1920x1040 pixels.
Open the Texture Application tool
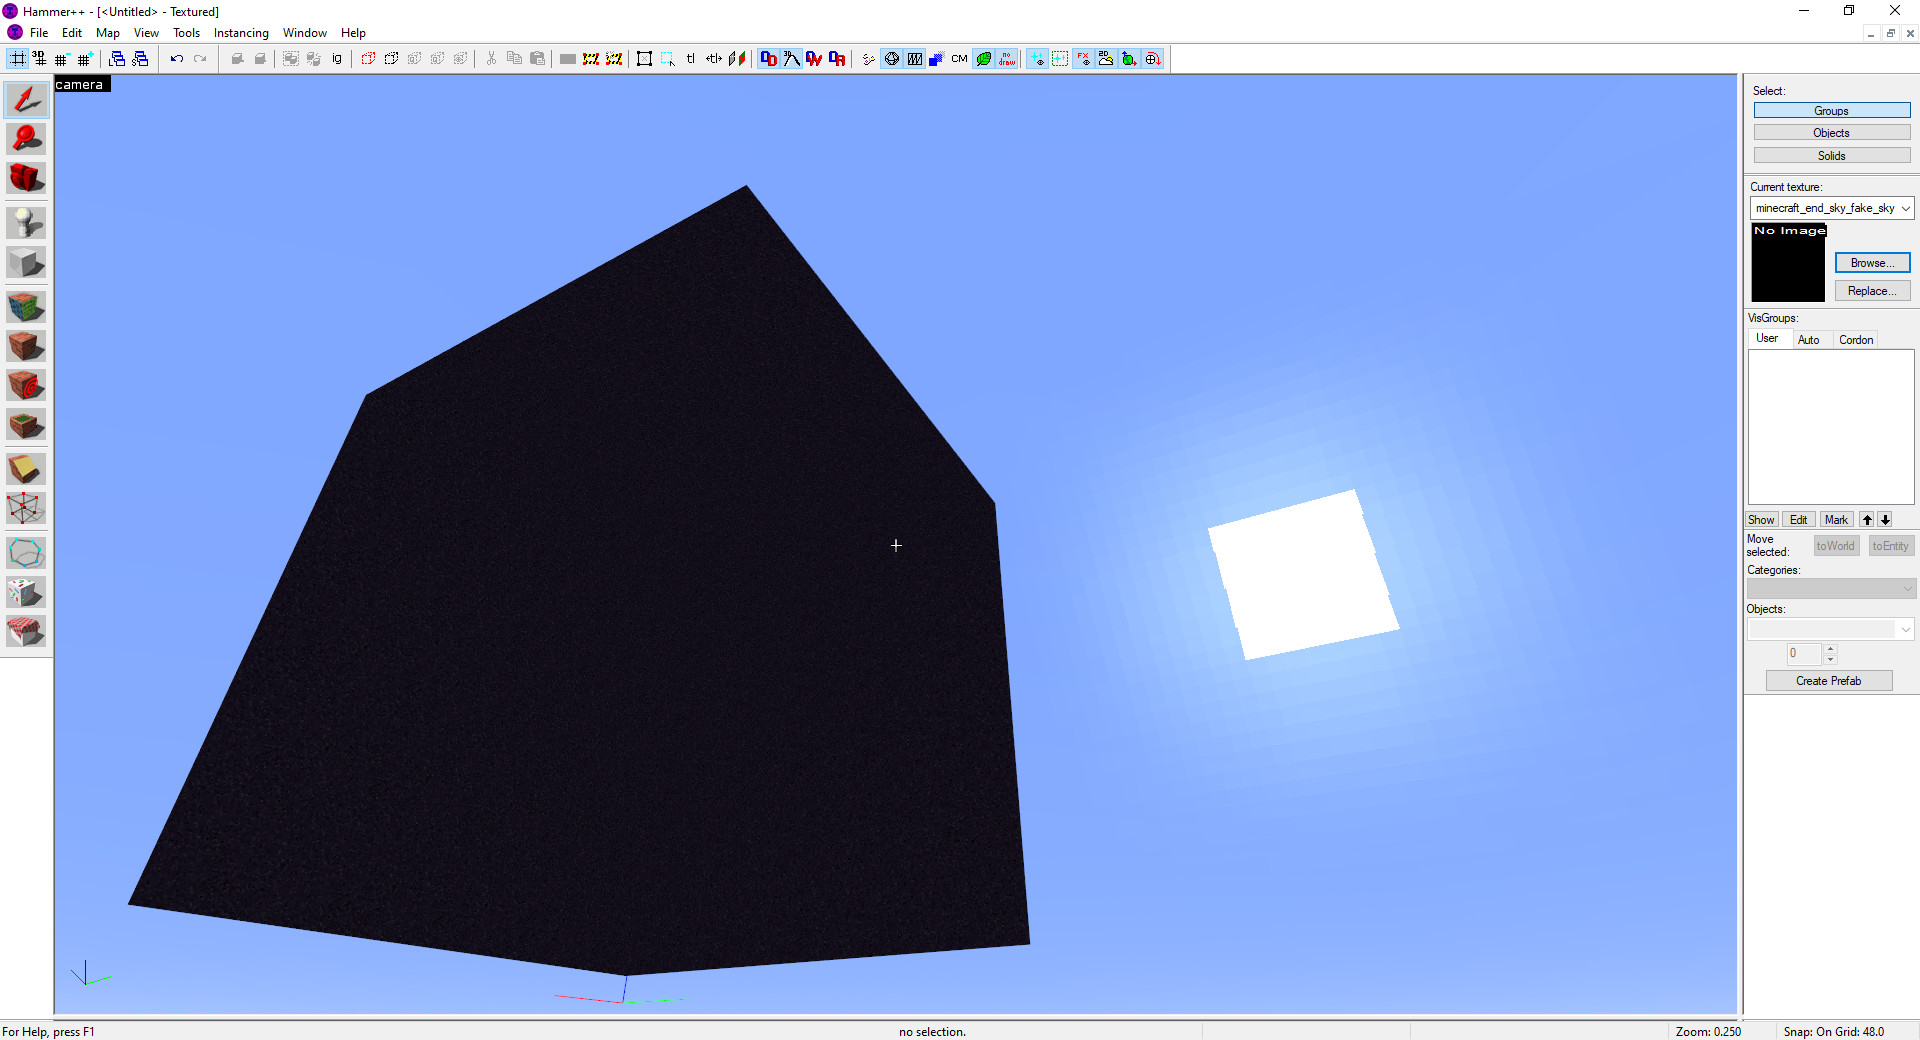click(25, 307)
